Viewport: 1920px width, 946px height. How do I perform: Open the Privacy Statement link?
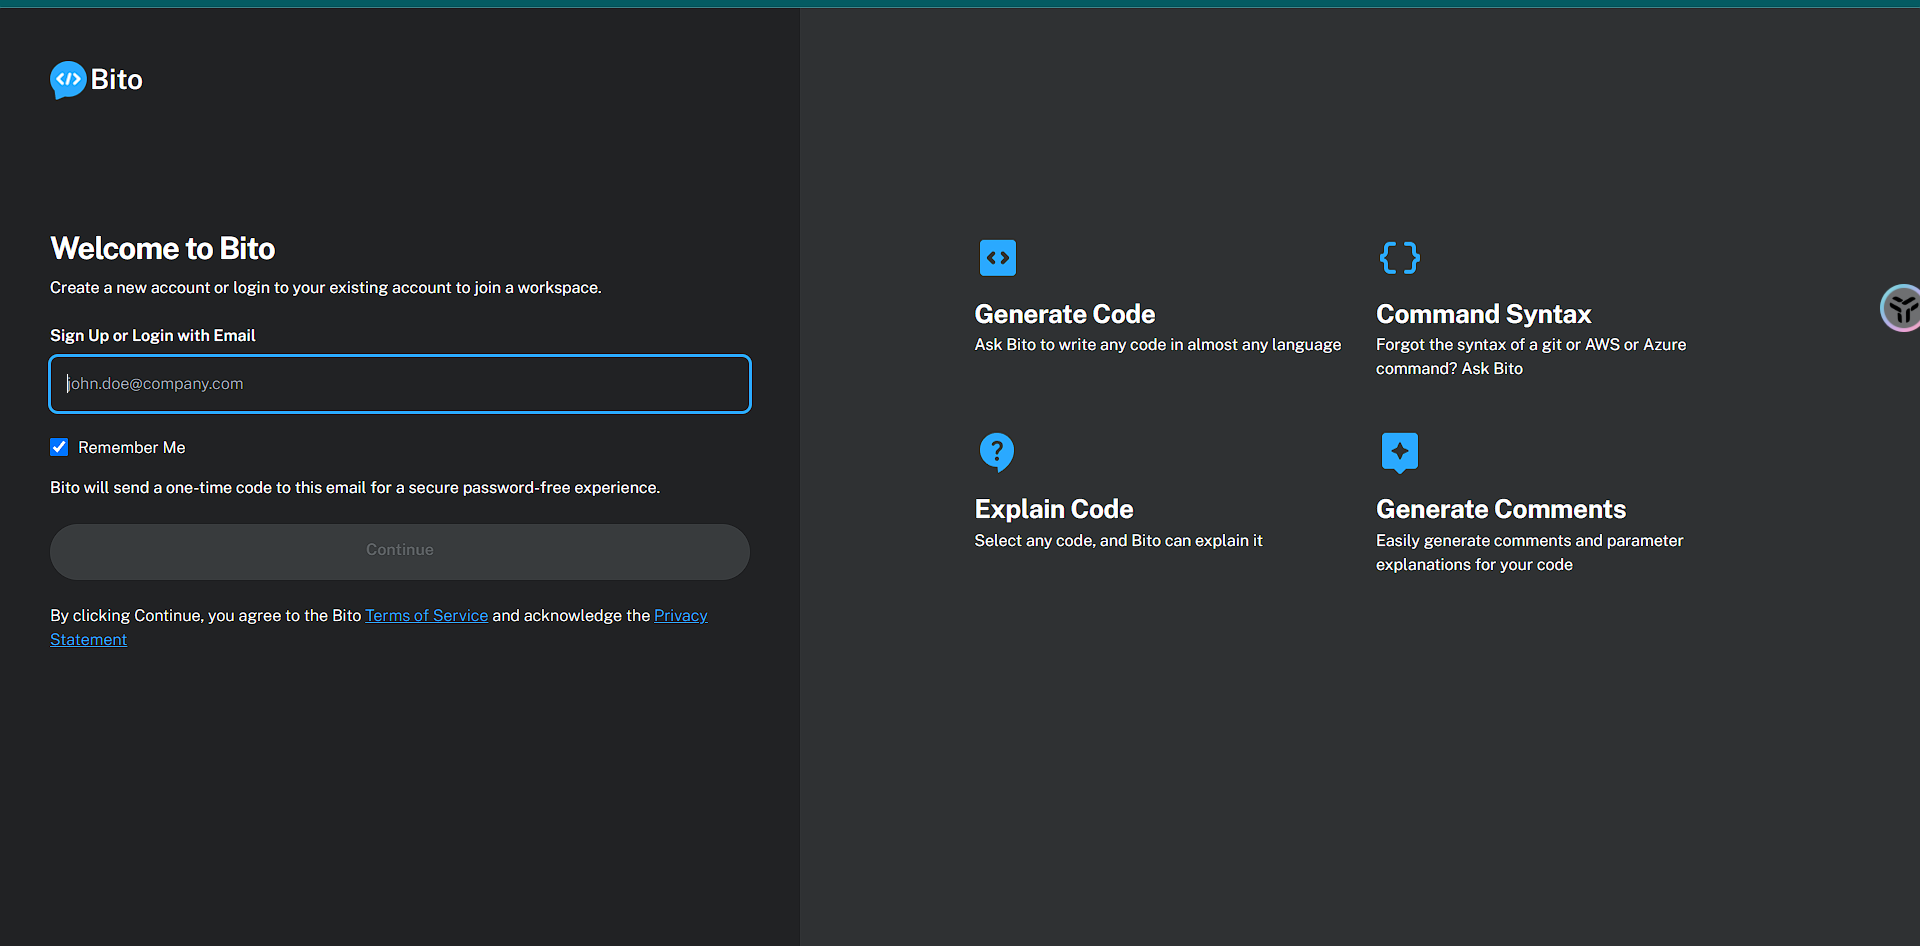pyautogui.click(x=681, y=615)
